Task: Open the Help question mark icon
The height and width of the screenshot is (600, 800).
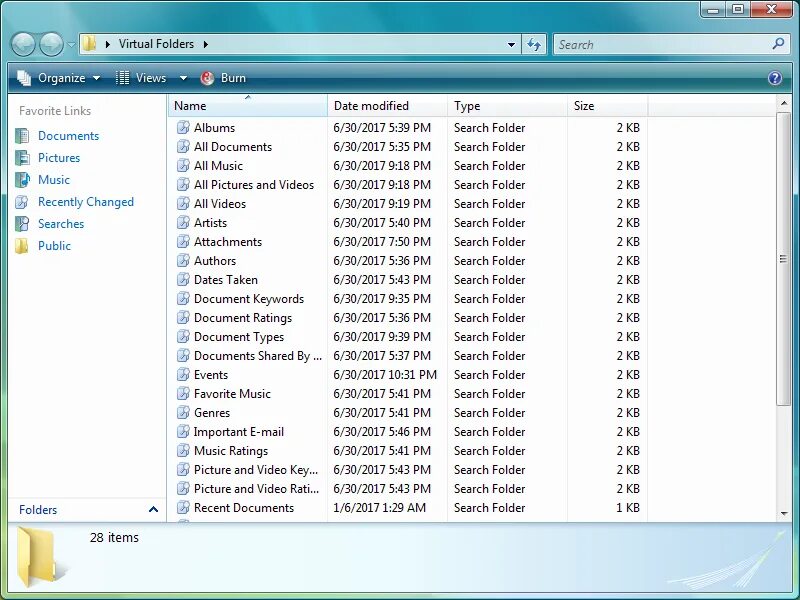Action: coord(774,78)
